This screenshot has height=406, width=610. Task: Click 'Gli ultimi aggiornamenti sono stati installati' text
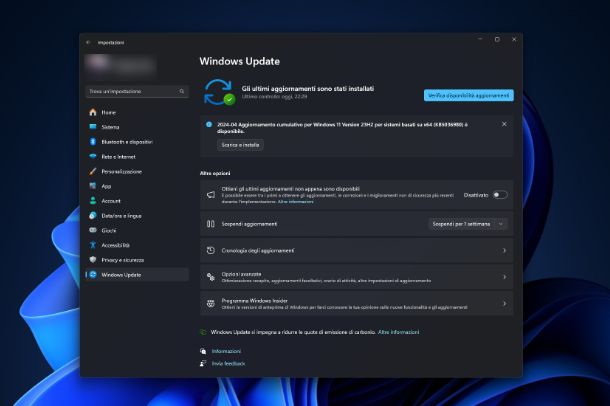pyautogui.click(x=308, y=89)
